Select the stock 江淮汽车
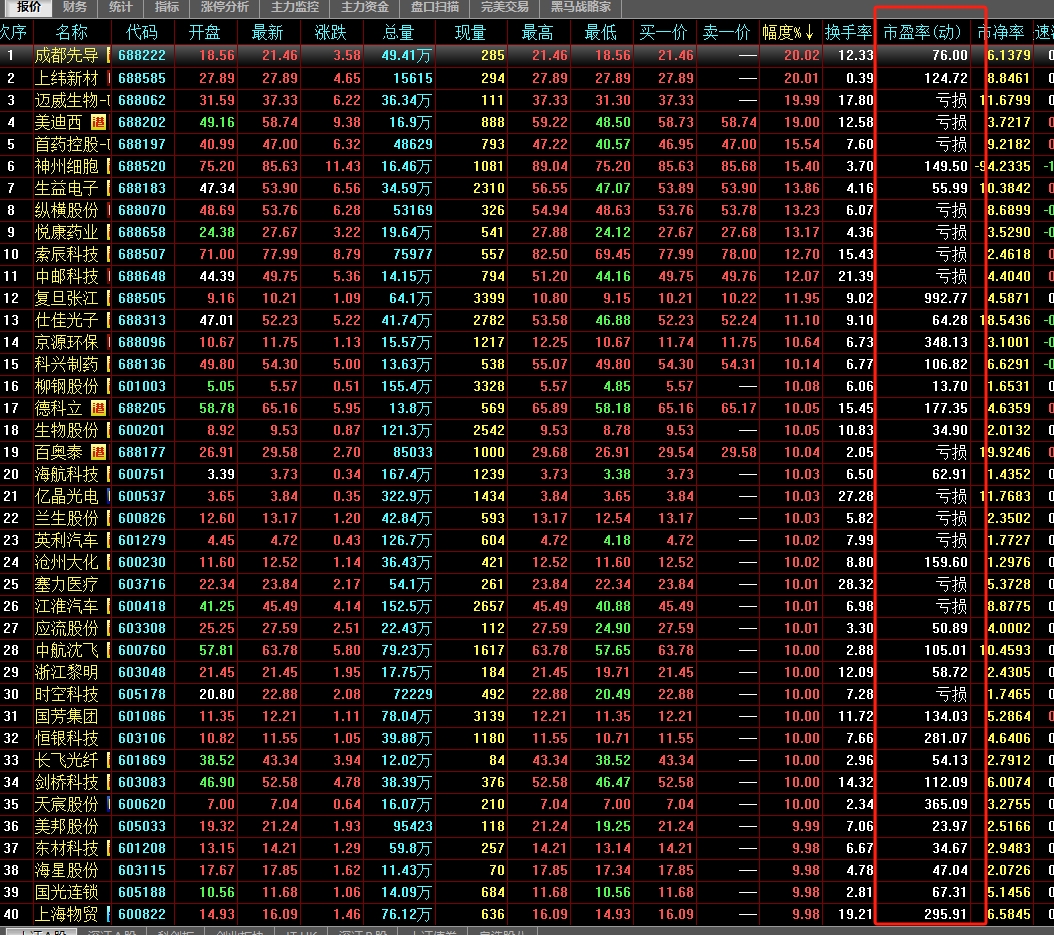This screenshot has height=935, width=1054. point(67,606)
